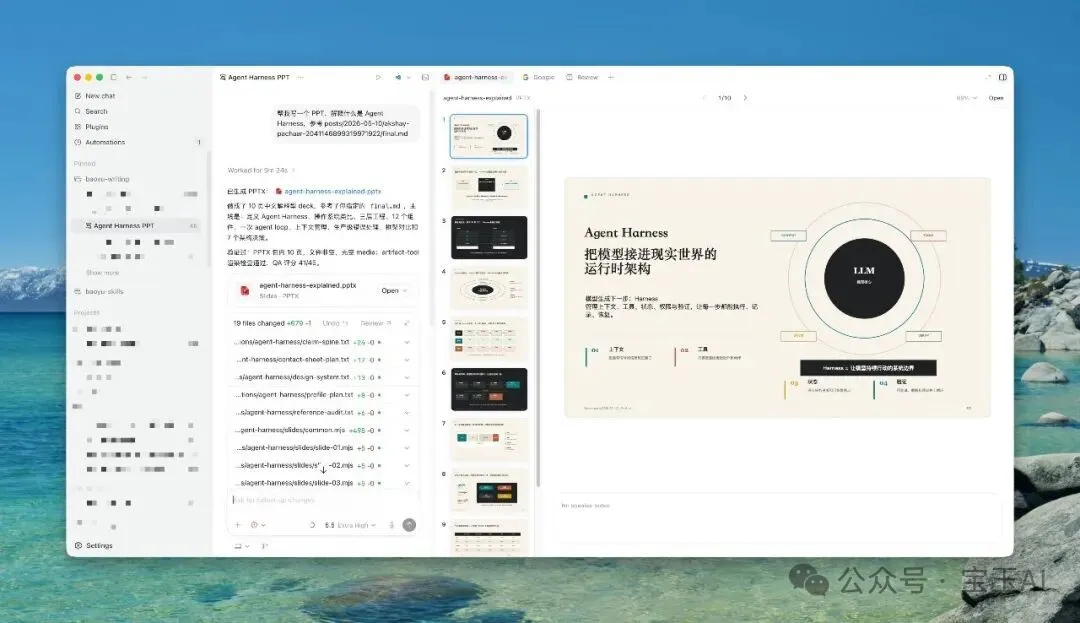Image resolution: width=1080 pixels, height=623 pixels.
Task: Go forward with the right arrow
Action: (144, 77)
